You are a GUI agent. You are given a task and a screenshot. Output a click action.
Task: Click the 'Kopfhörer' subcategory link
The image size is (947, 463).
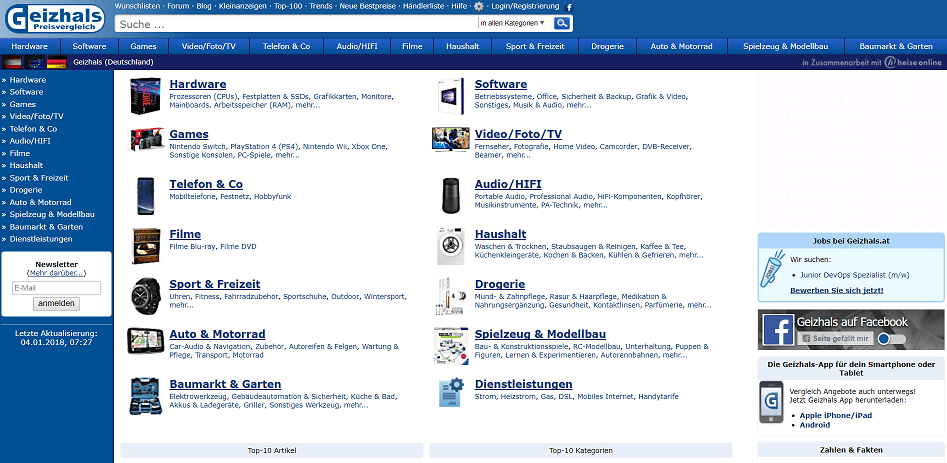[x=684, y=197]
